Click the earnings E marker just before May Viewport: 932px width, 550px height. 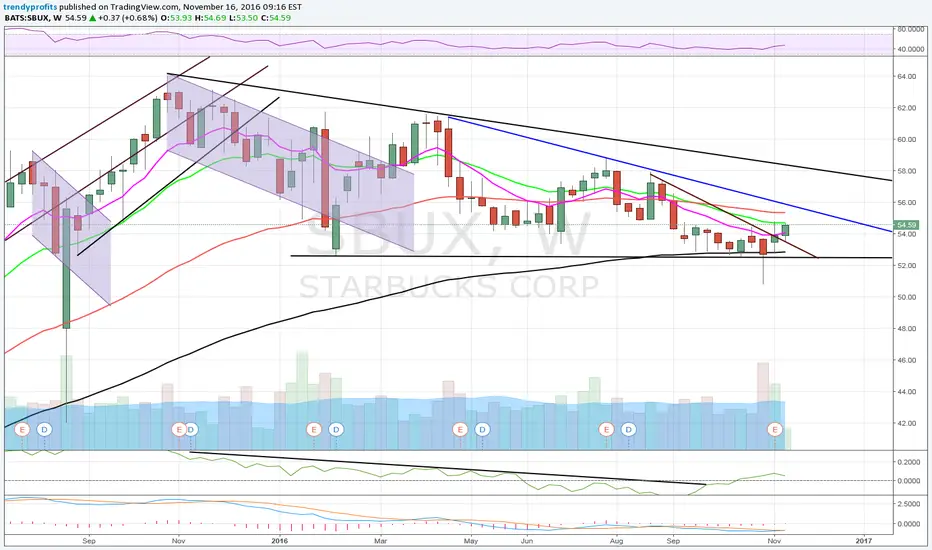pos(459,429)
